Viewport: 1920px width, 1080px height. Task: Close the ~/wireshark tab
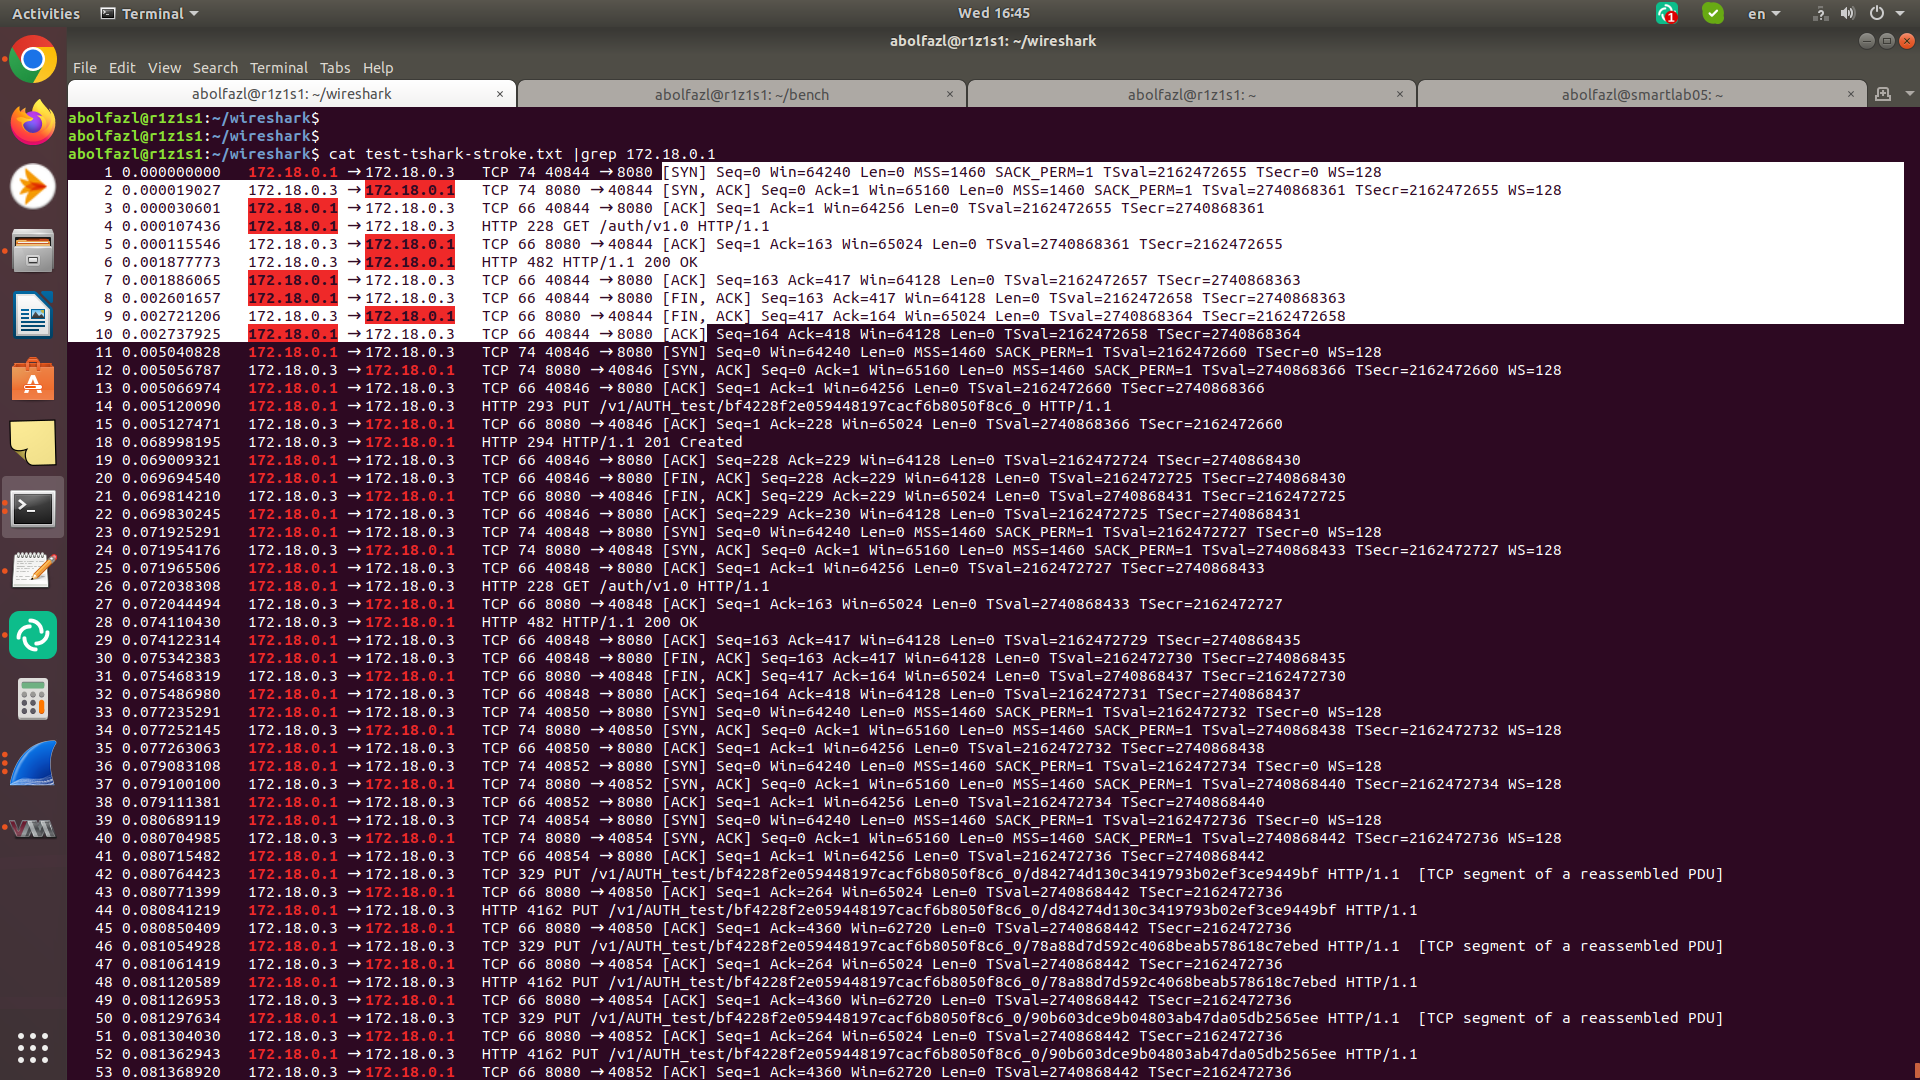point(500,94)
